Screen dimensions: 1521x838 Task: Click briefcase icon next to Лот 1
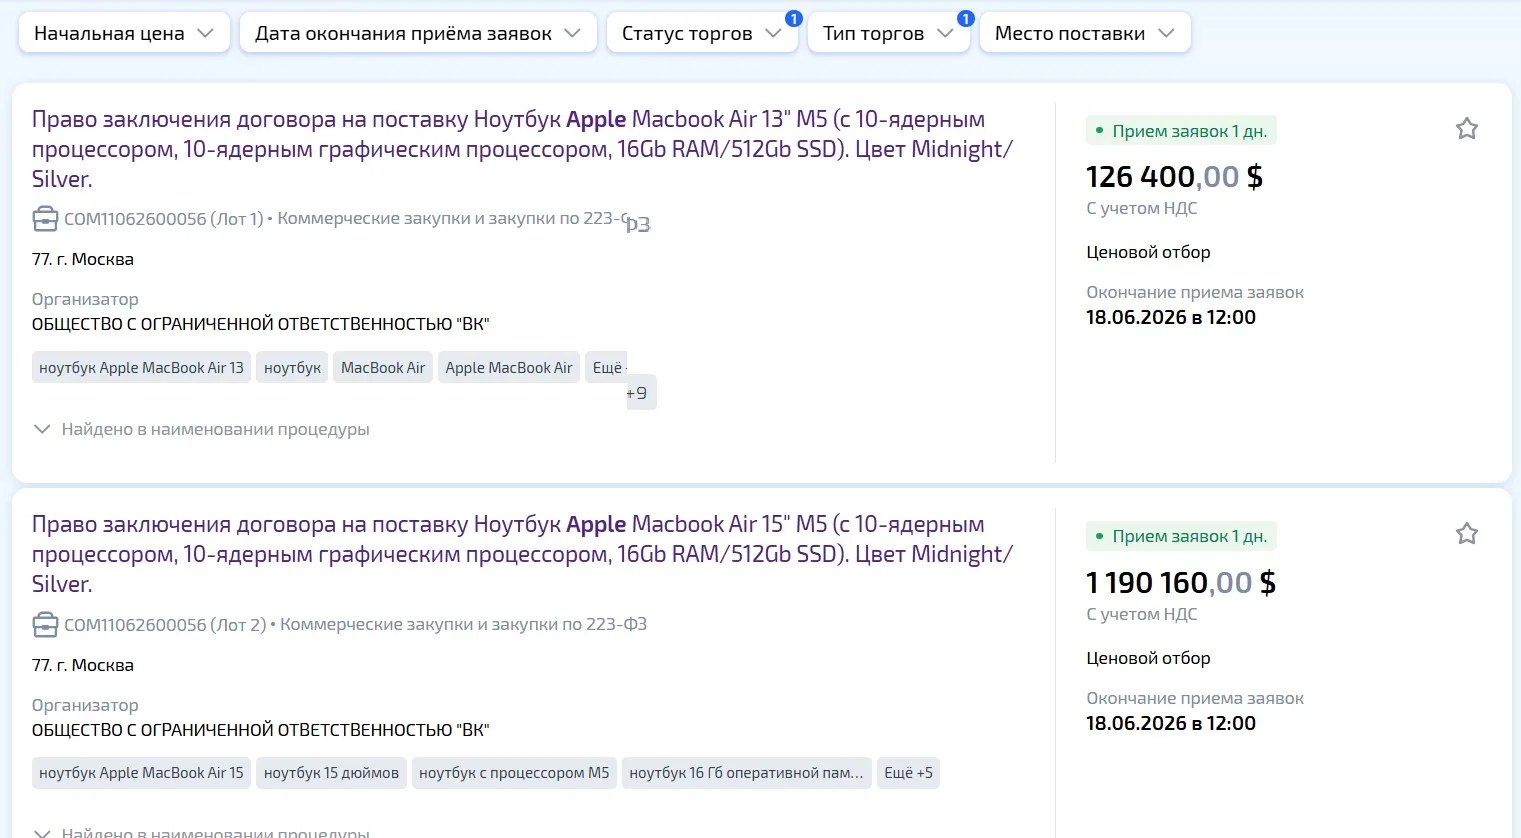point(45,219)
